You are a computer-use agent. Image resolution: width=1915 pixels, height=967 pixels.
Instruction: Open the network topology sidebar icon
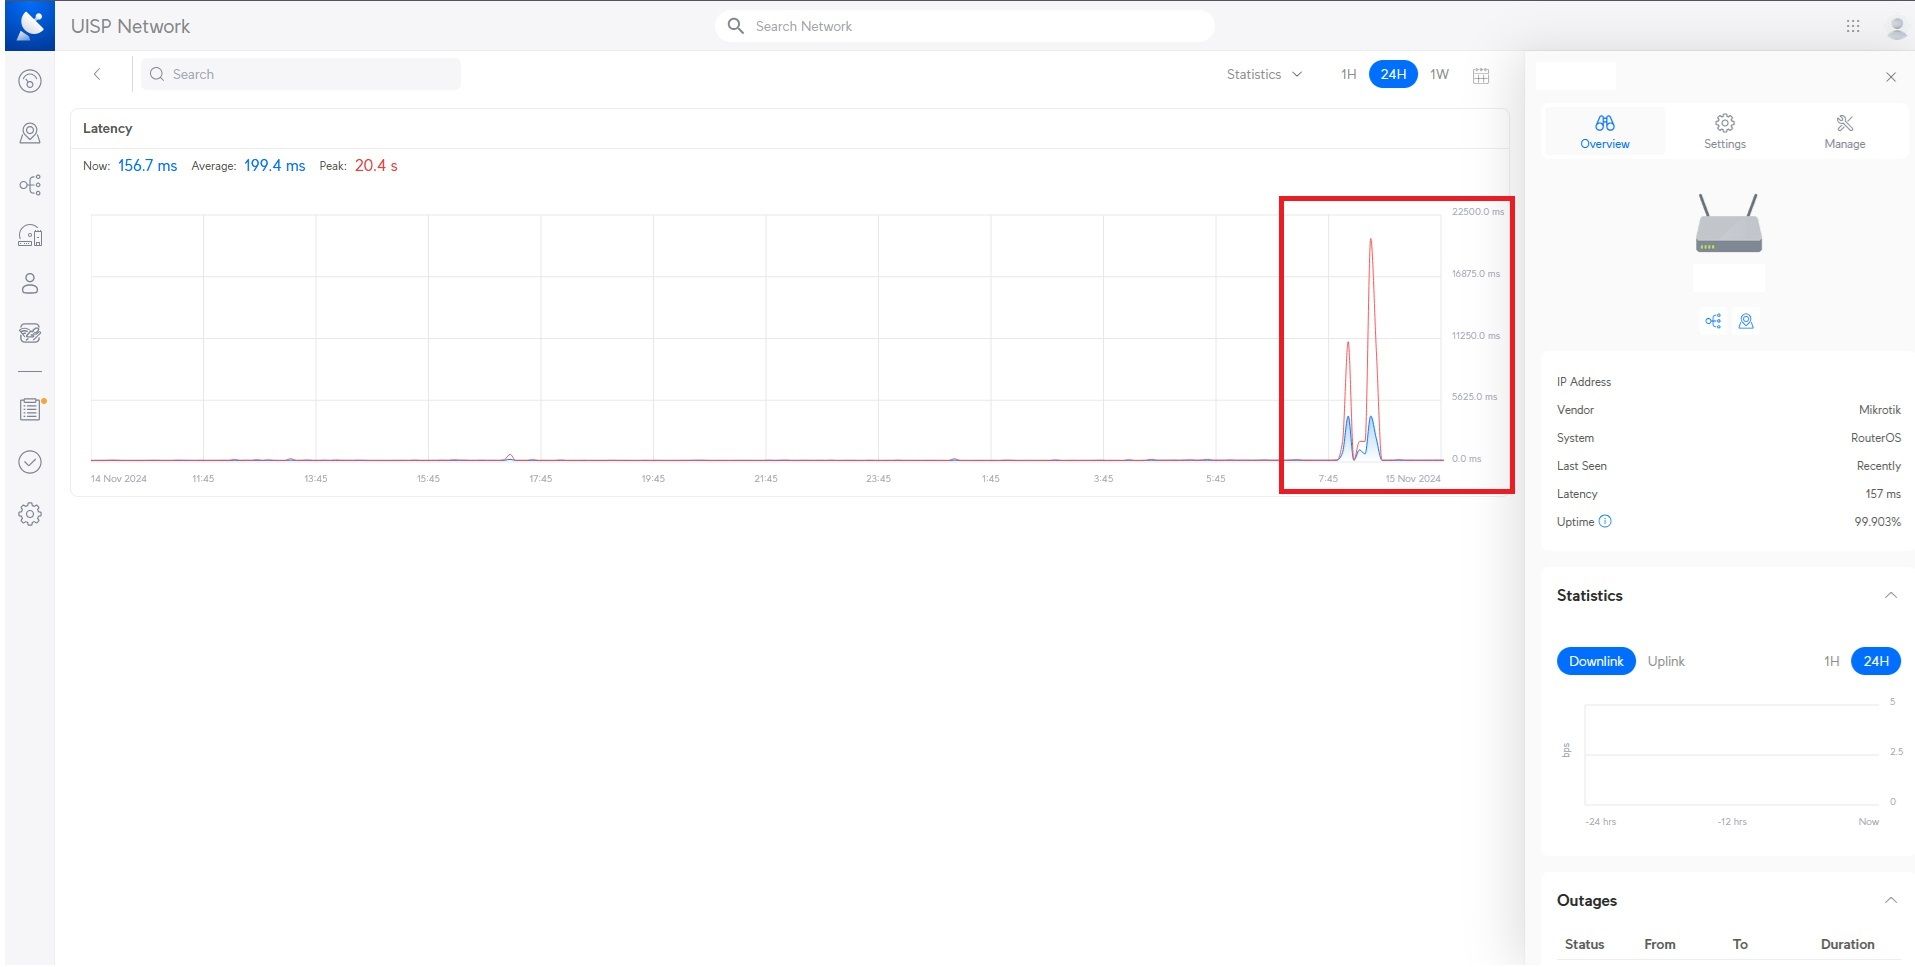point(30,185)
